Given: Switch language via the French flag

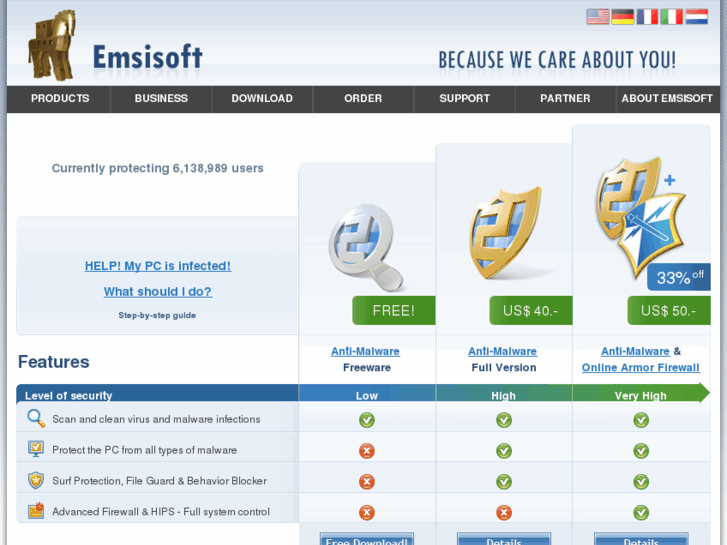Looking at the screenshot, I should pyautogui.click(x=647, y=17).
